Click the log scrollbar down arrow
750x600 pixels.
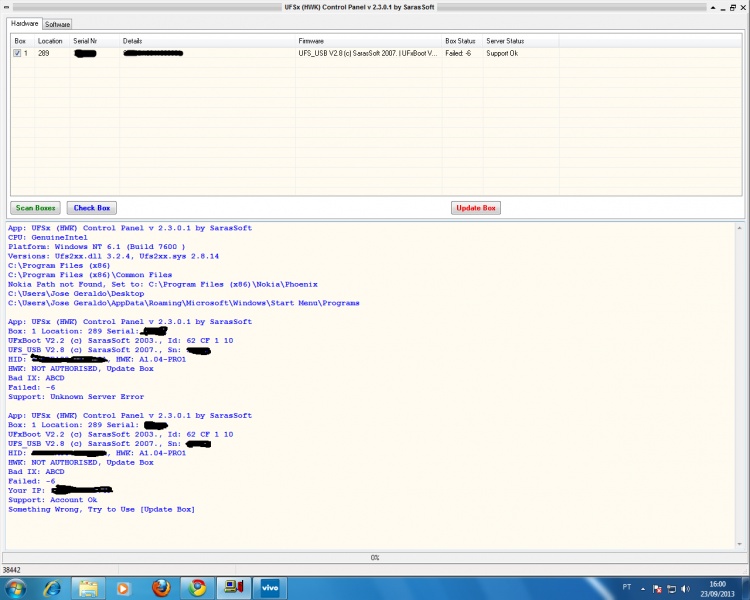point(739,544)
